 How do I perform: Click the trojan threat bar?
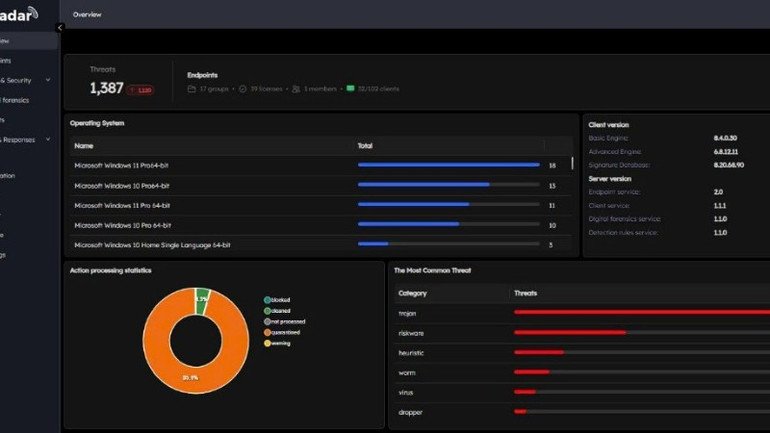pyautogui.click(x=640, y=313)
